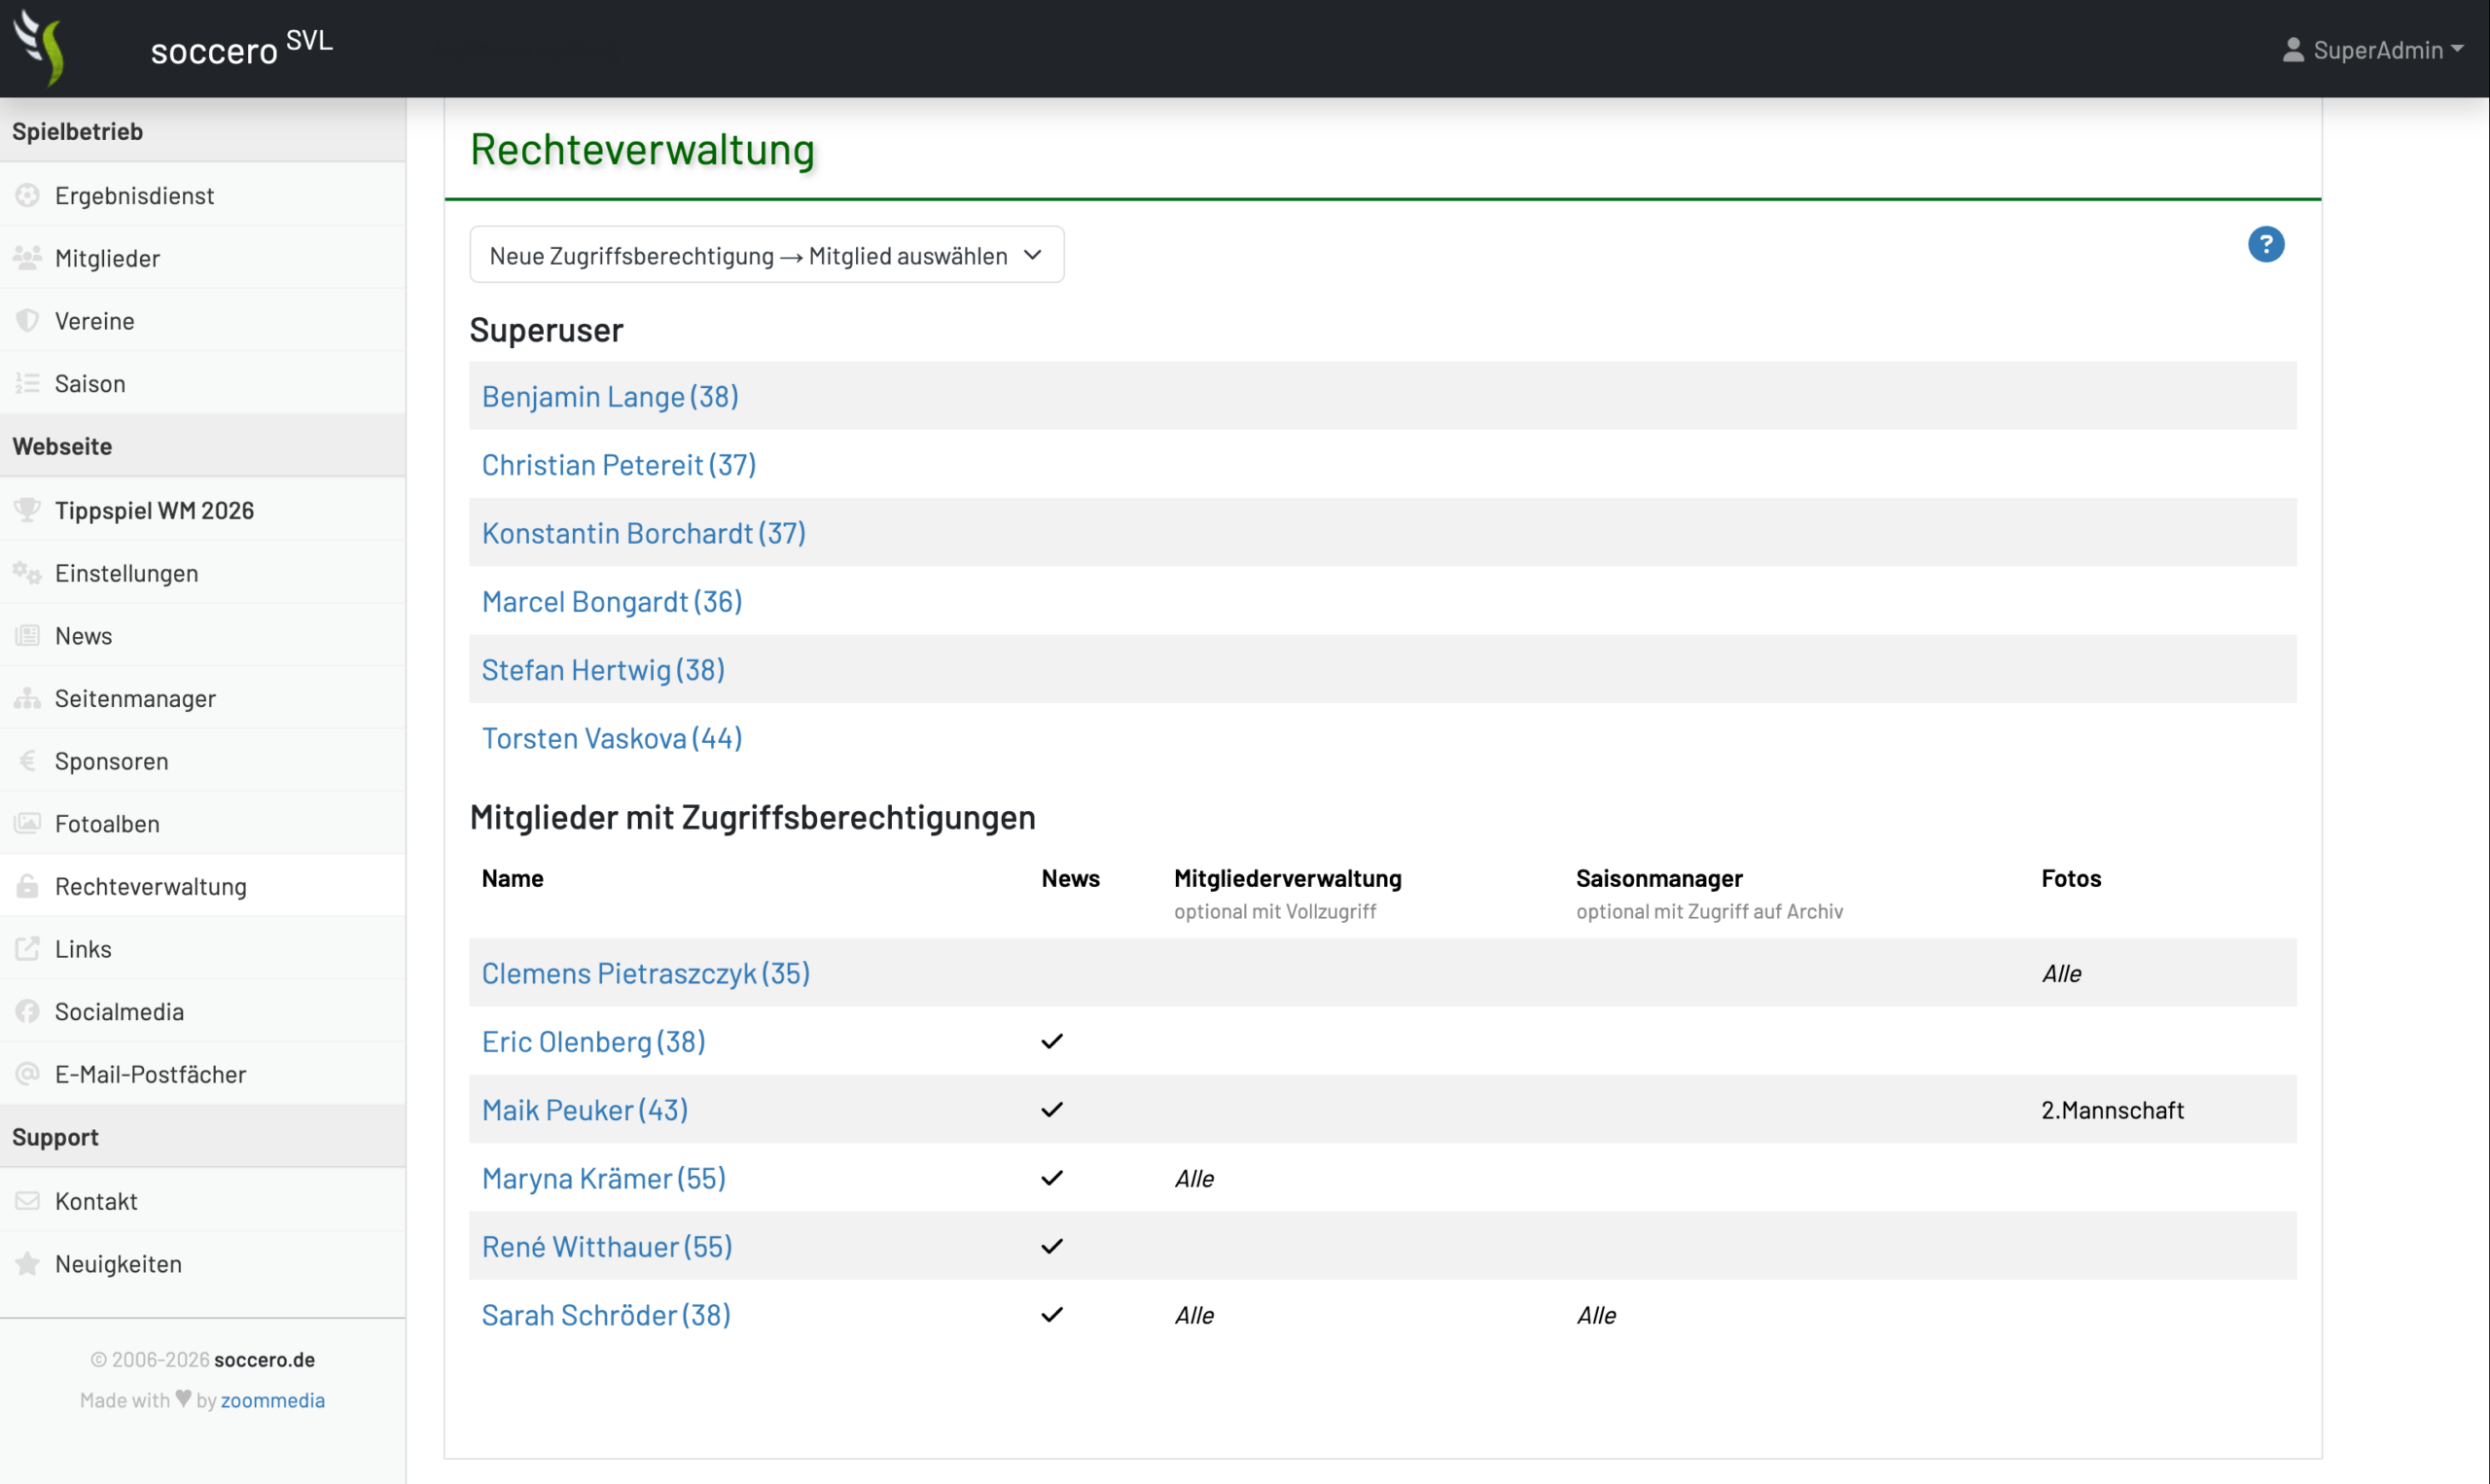Click the envelope icon beside Kontakt
This screenshot has width=2490, height=1484.
pyautogui.click(x=27, y=1200)
